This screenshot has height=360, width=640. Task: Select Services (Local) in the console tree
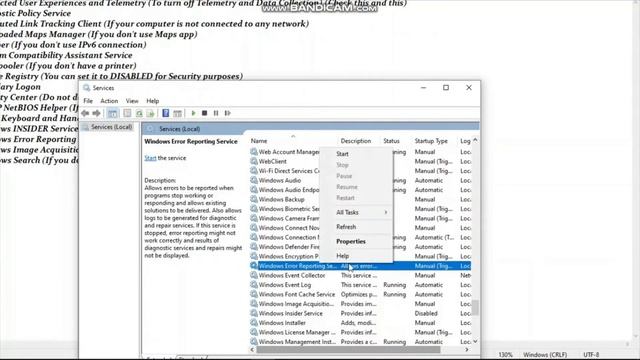point(111,127)
